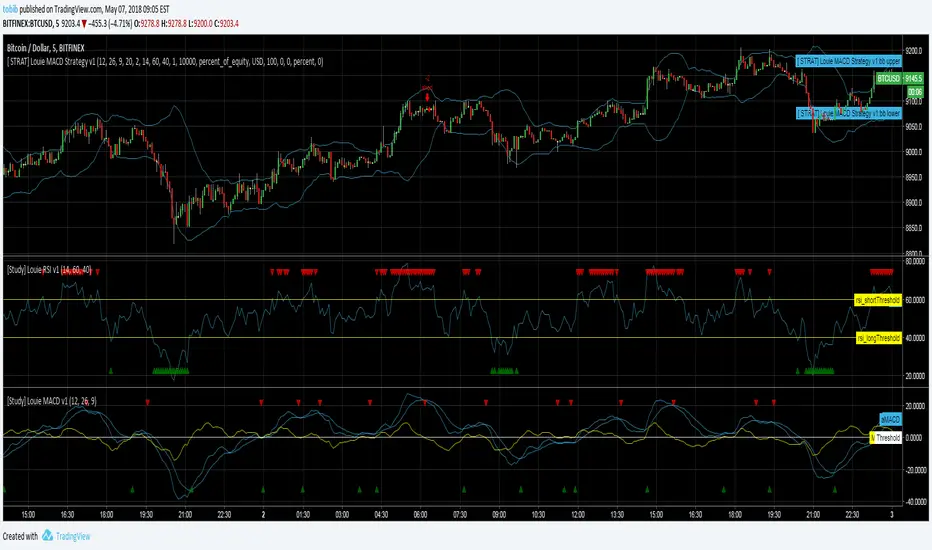This screenshot has height=550, width=932.
Task: Click the 60.0000 RSI axis value
Action: tap(914, 300)
